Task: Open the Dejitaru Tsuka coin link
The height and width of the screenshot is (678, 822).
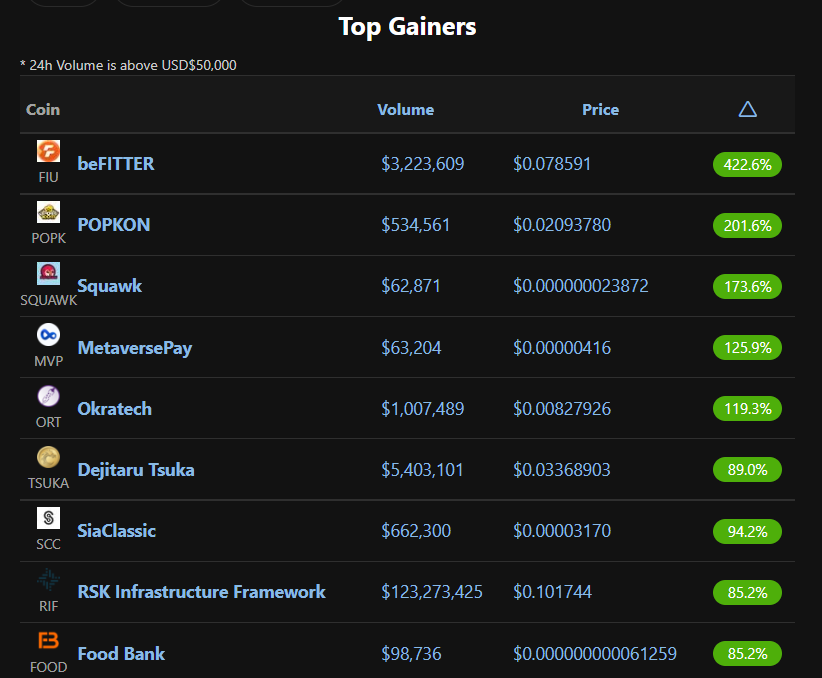Action: point(136,470)
